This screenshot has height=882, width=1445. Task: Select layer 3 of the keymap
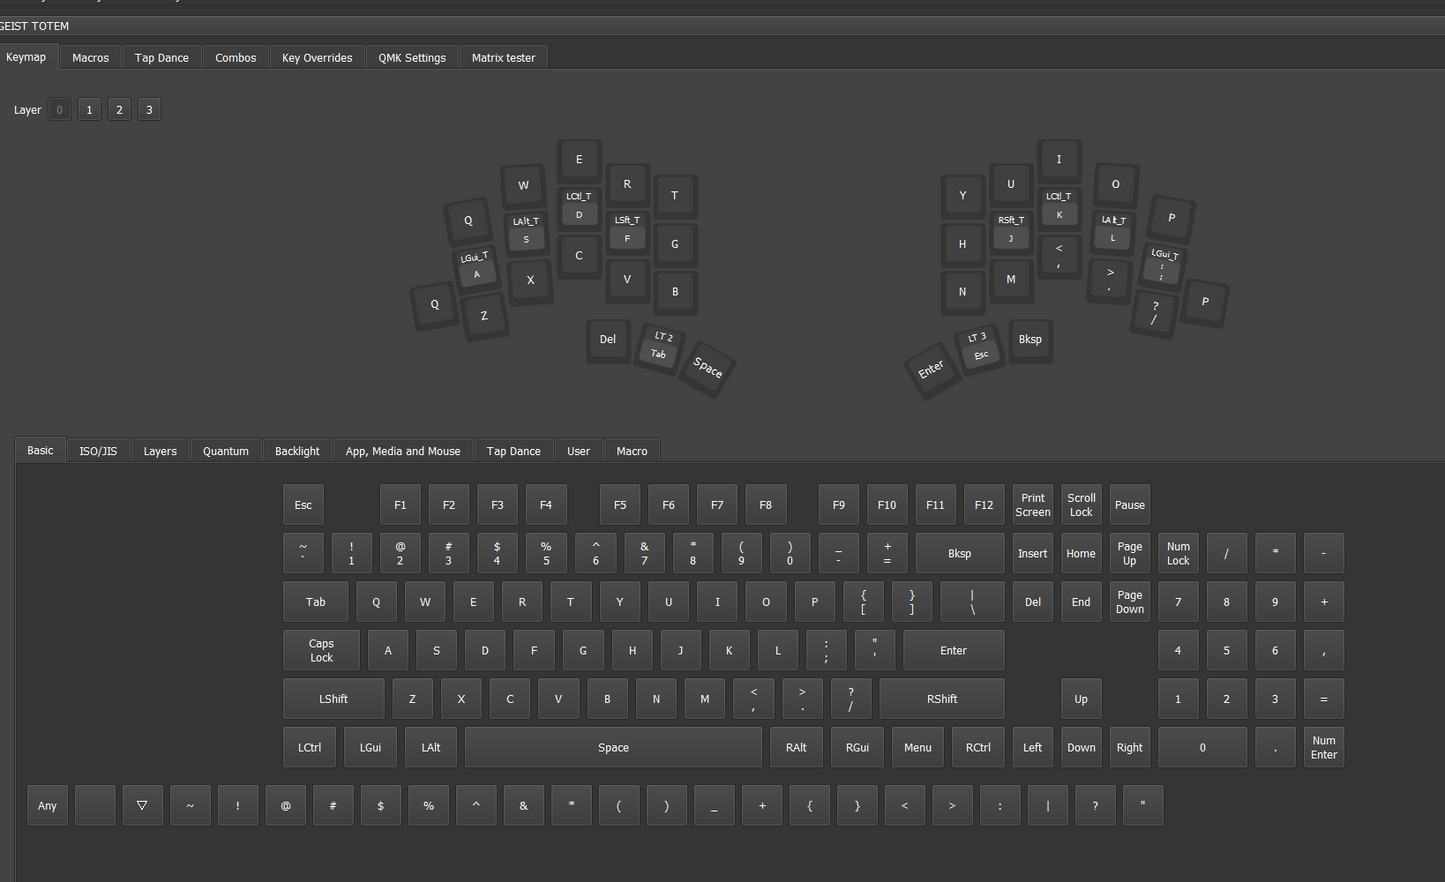coord(149,109)
